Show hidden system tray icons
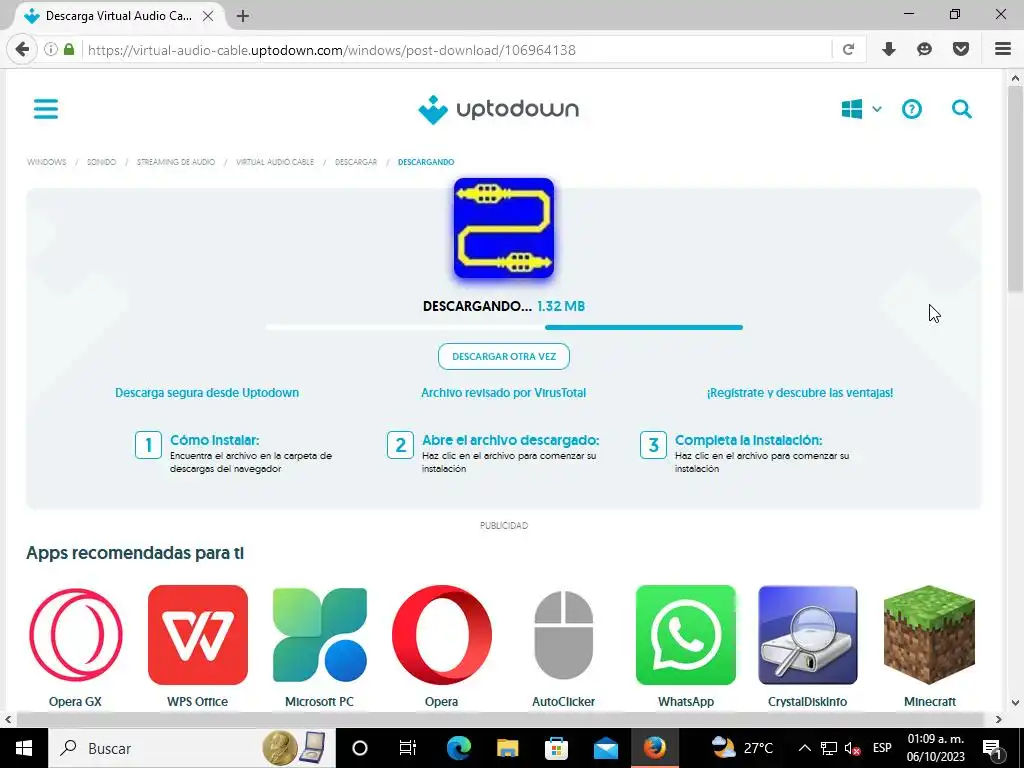The image size is (1024, 768). [x=805, y=748]
